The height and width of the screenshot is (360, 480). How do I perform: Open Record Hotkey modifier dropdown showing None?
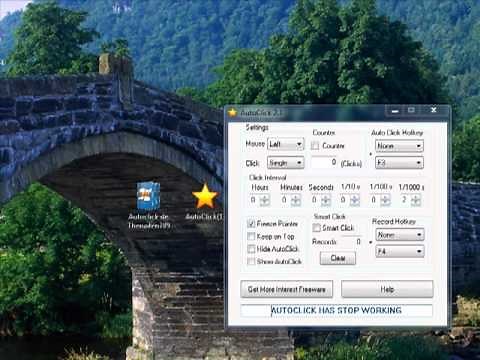point(400,235)
